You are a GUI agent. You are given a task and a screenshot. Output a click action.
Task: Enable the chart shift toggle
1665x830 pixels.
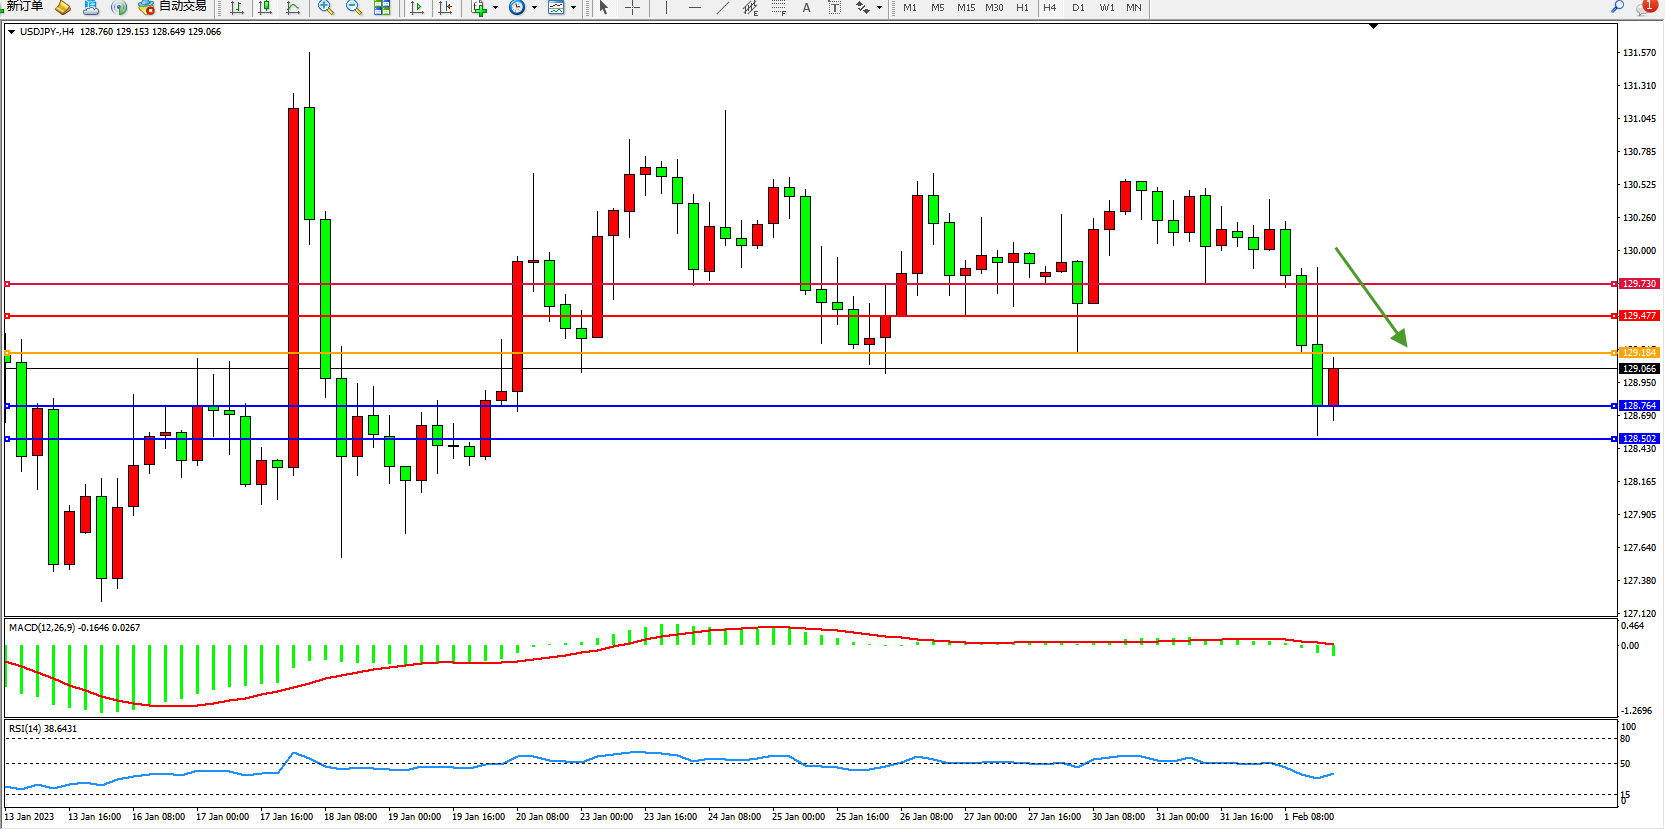(445, 8)
